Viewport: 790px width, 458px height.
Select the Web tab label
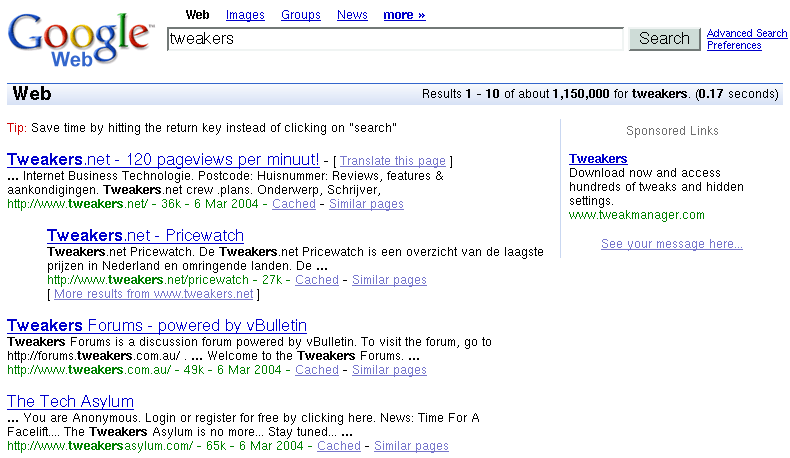tap(198, 15)
